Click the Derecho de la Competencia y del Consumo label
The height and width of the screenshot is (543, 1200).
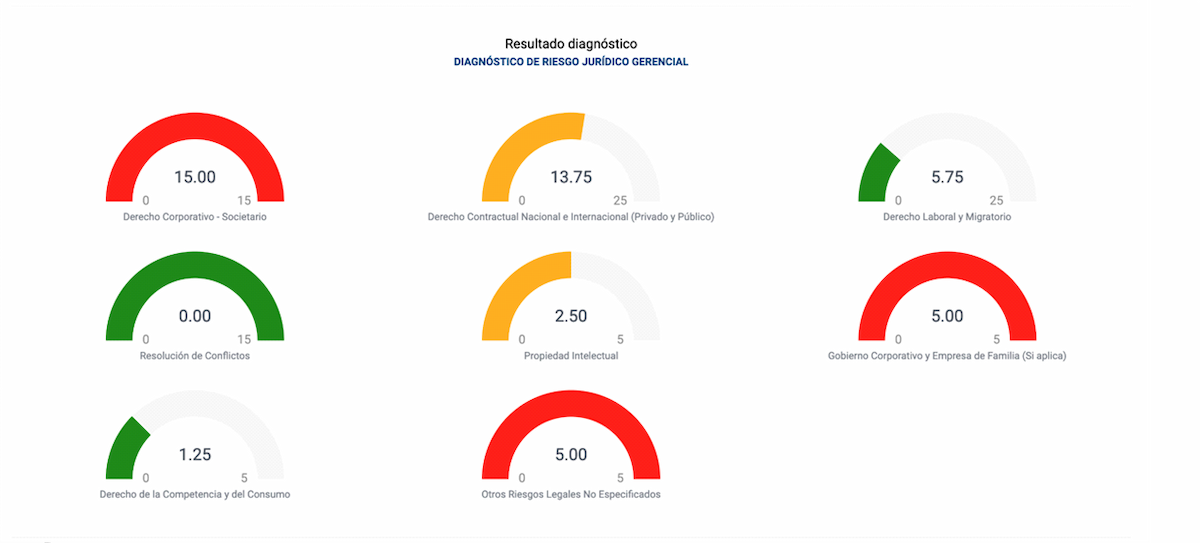pyautogui.click(x=195, y=494)
